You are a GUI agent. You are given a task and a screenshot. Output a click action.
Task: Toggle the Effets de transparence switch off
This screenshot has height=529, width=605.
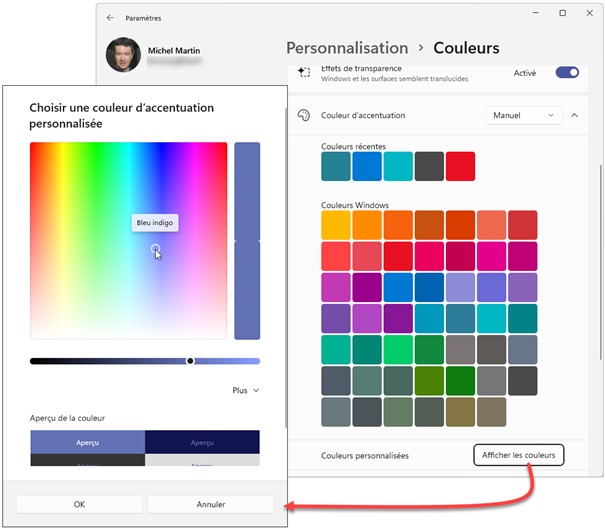point(567,73)
